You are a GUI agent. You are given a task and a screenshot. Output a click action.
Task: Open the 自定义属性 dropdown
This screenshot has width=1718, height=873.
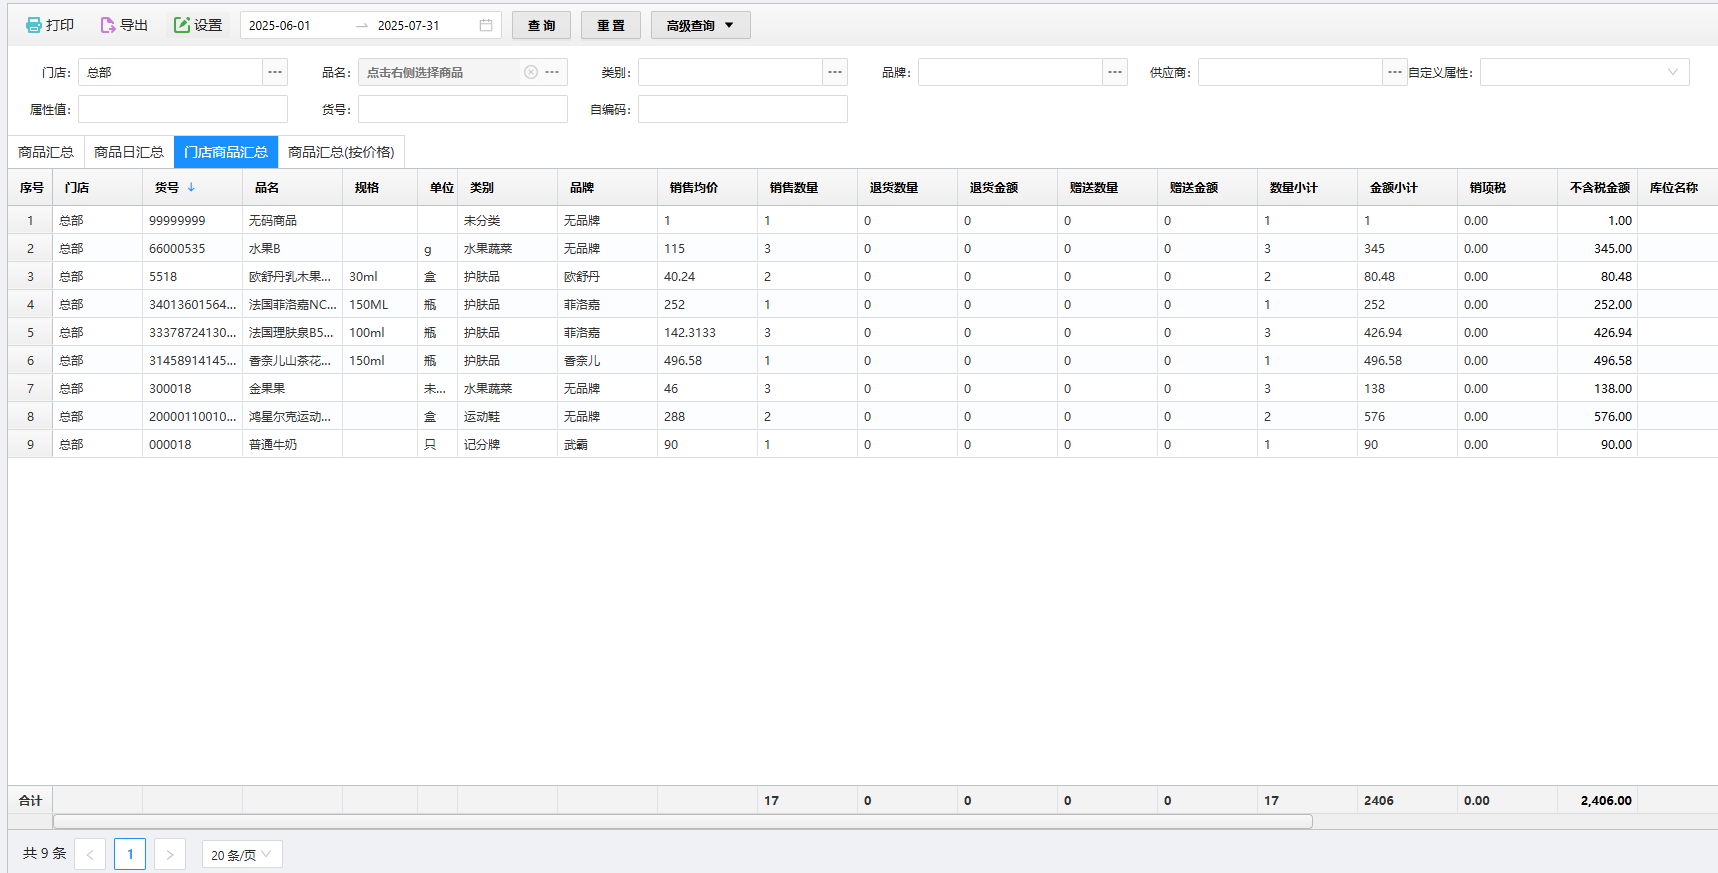[1584, 72]
